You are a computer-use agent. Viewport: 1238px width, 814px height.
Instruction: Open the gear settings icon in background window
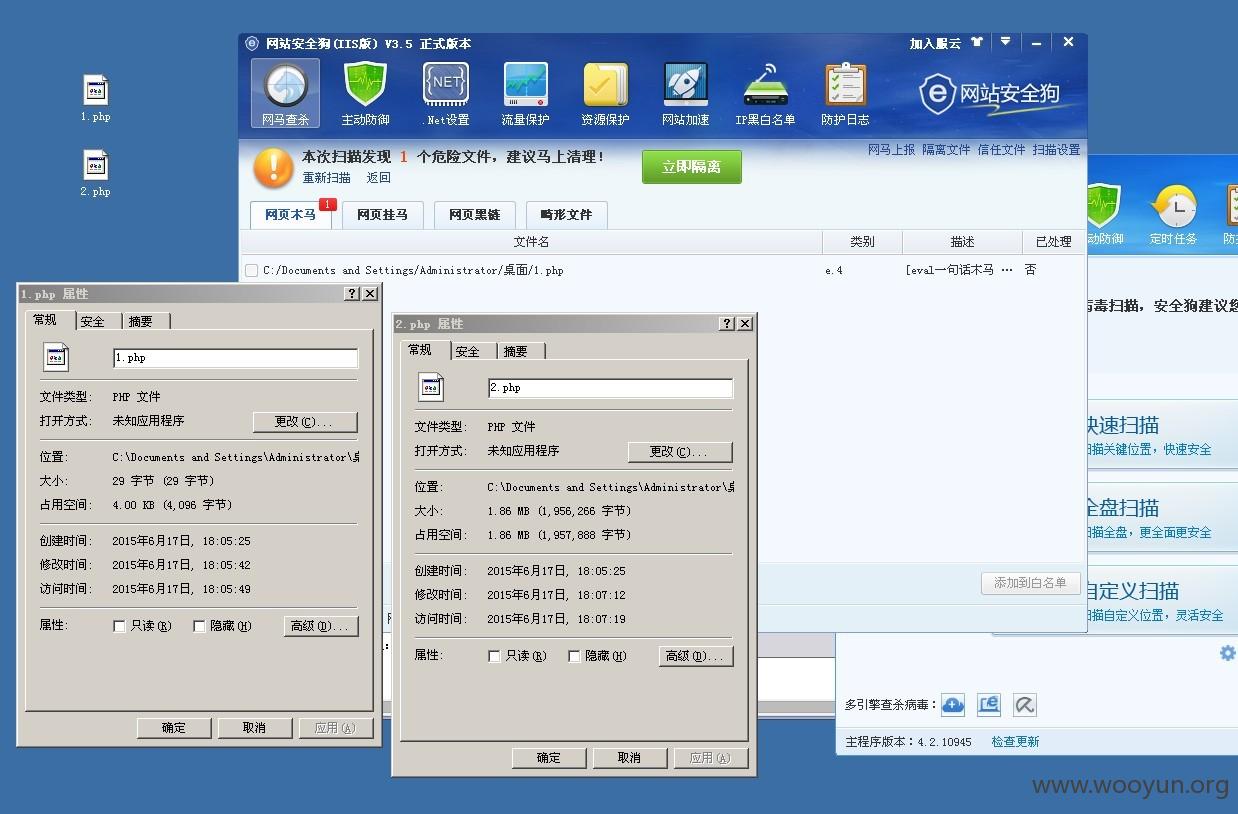pos(1227,653)
